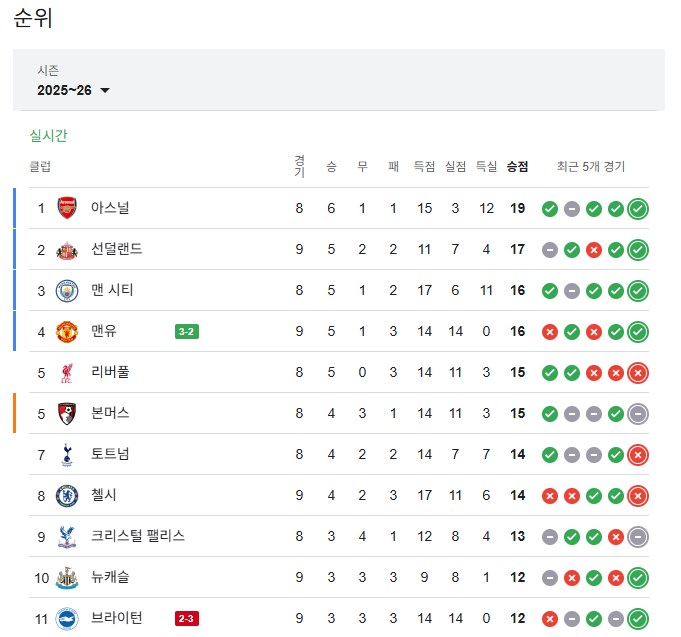Image resolution: width=681 pixels, height=637 pixels.
Task: Click the Newcastle club crest icon
Action: (67, 577)
